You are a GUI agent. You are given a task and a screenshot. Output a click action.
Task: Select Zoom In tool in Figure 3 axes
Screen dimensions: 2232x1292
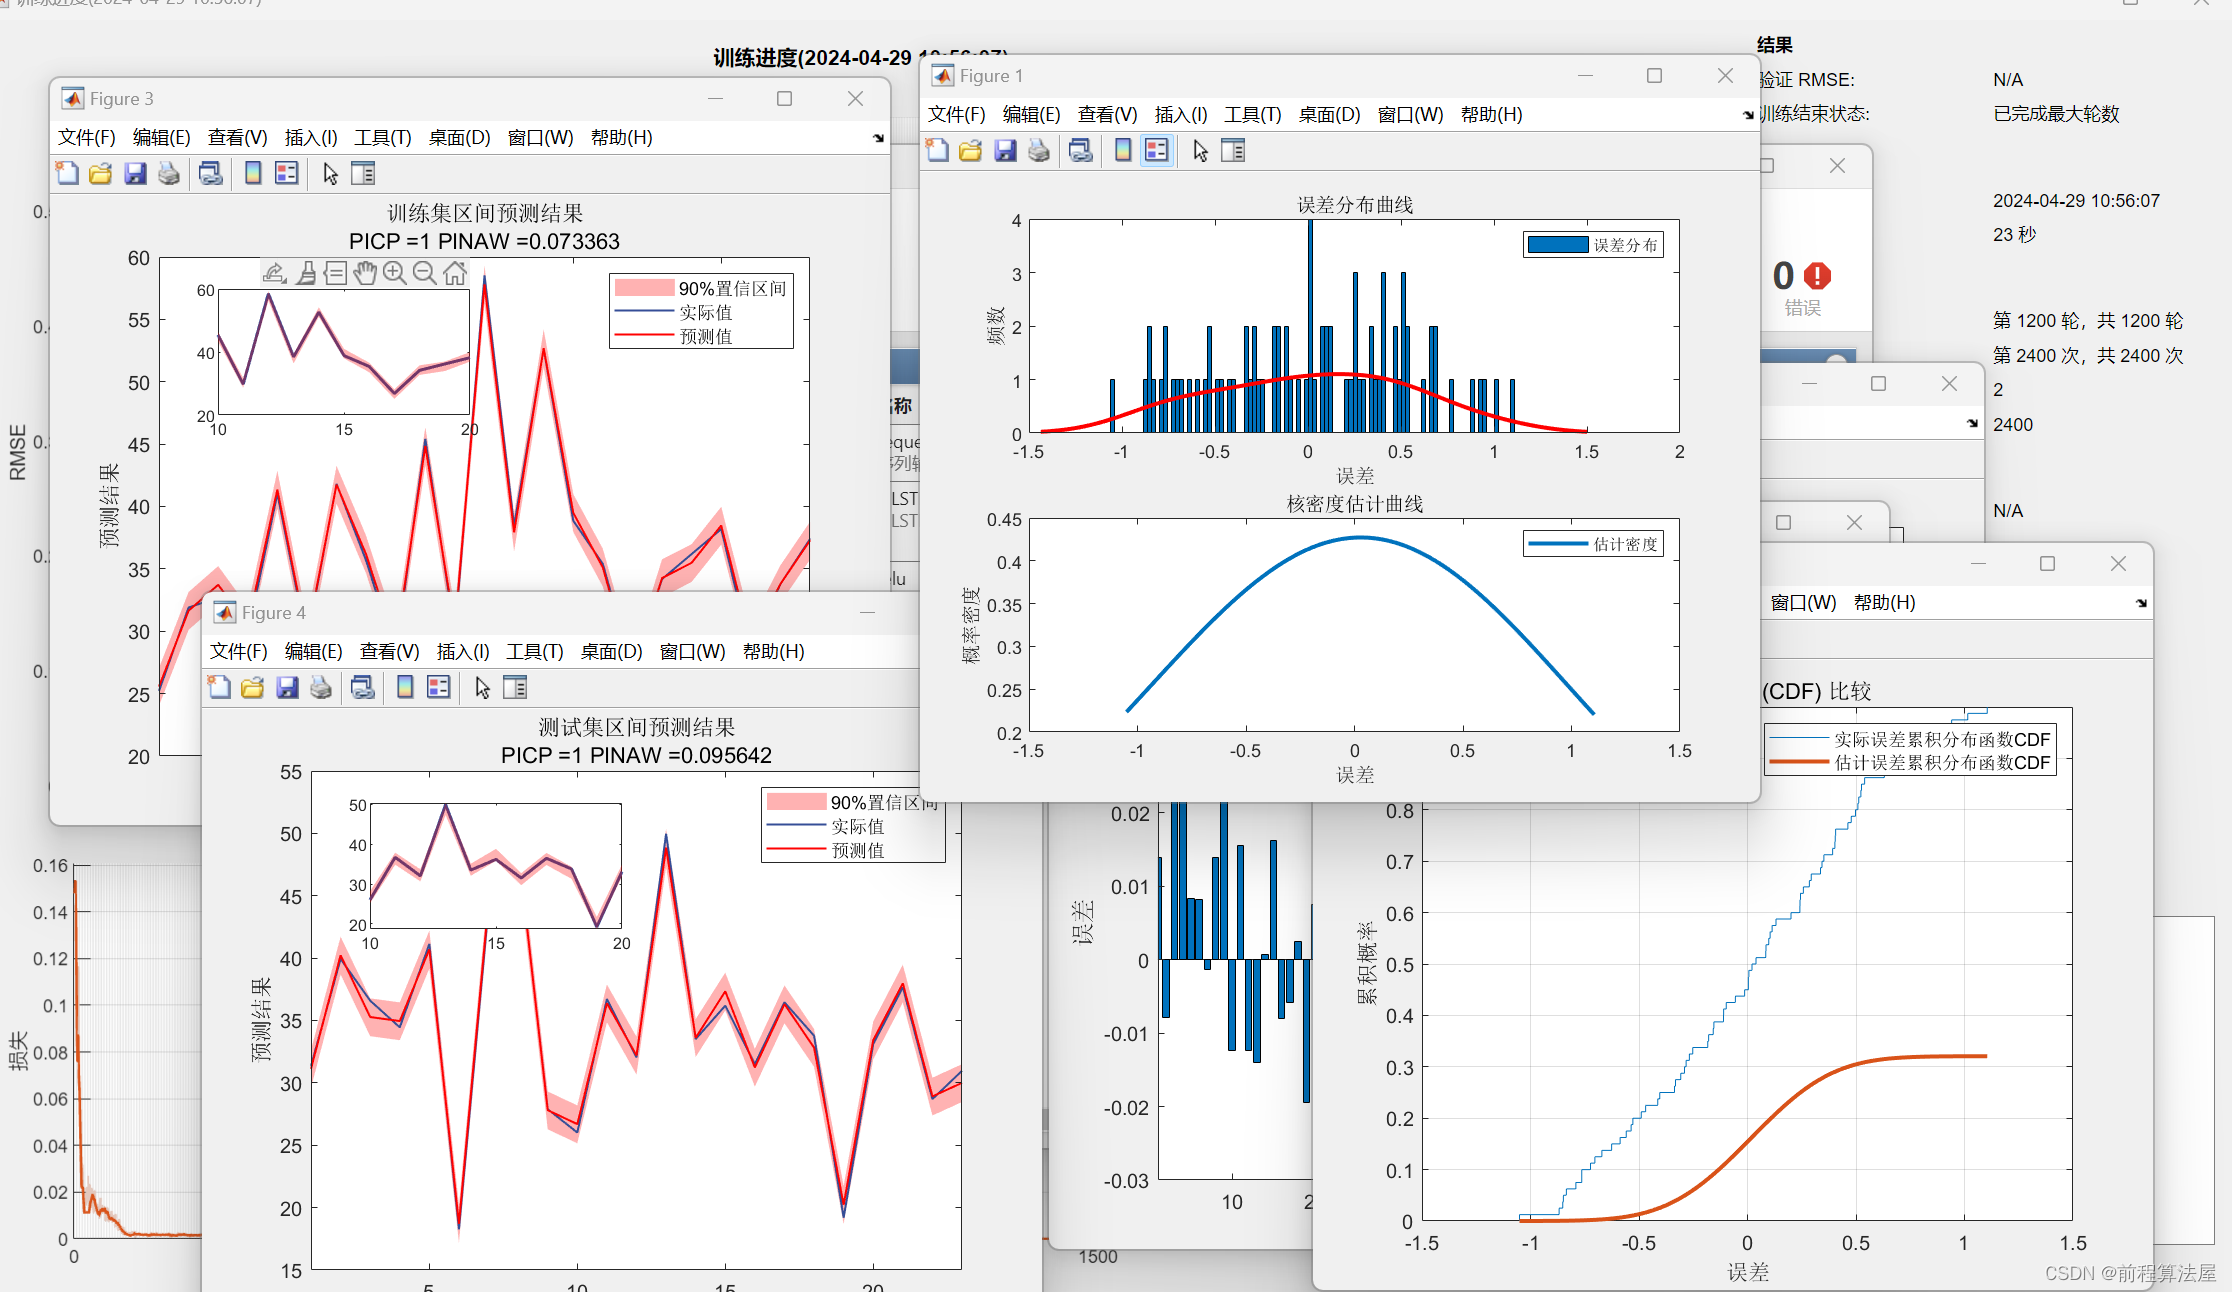point(395,272)
